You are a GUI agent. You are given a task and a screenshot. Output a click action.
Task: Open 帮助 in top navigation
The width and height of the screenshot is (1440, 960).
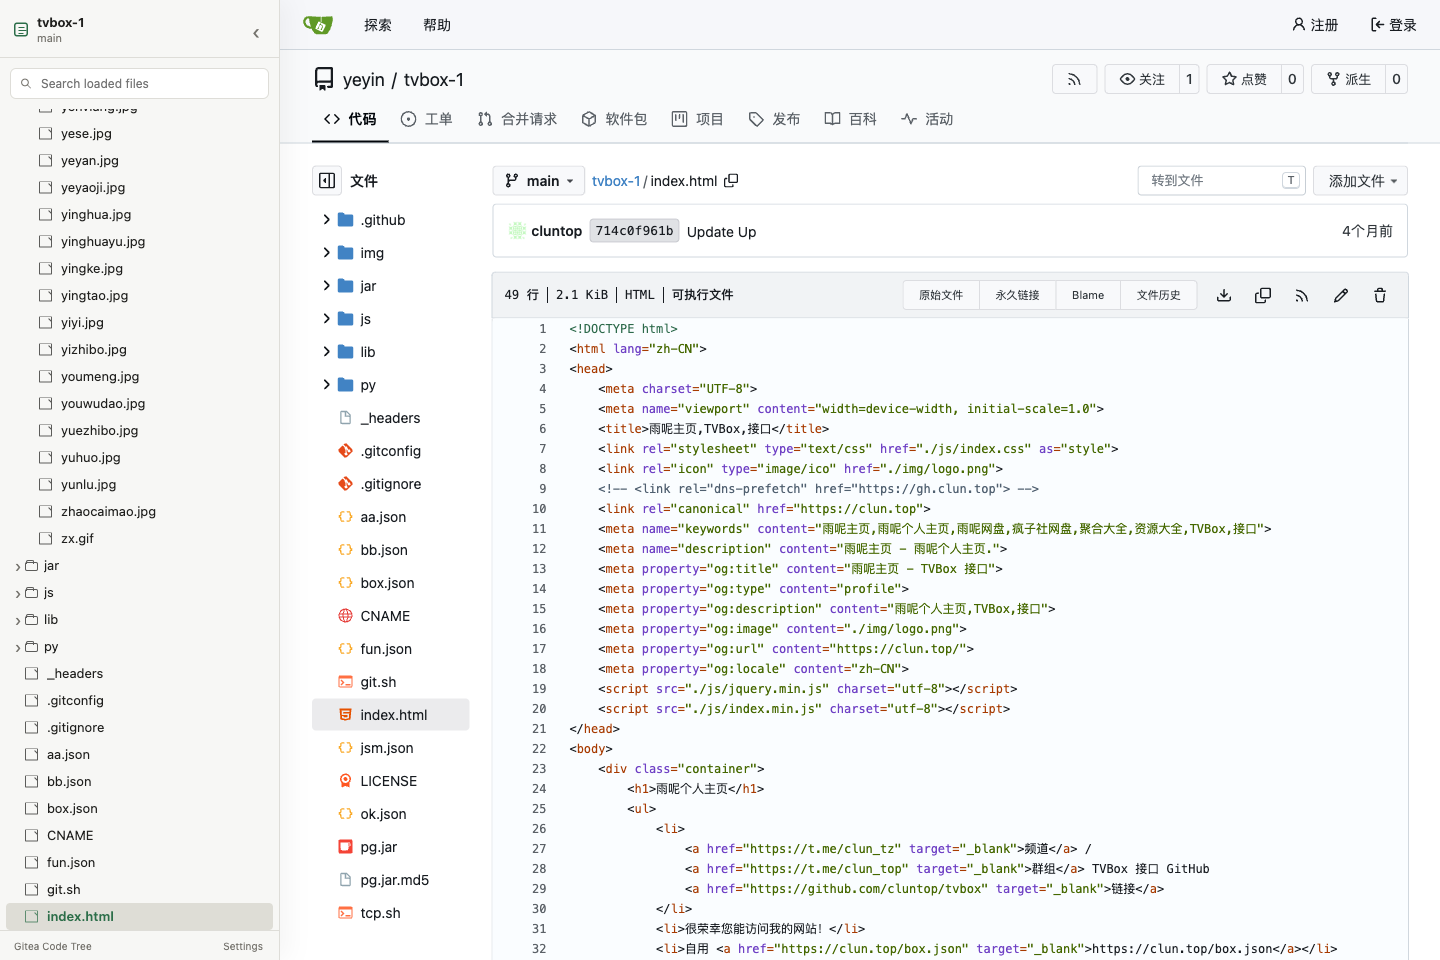(437, 25)
